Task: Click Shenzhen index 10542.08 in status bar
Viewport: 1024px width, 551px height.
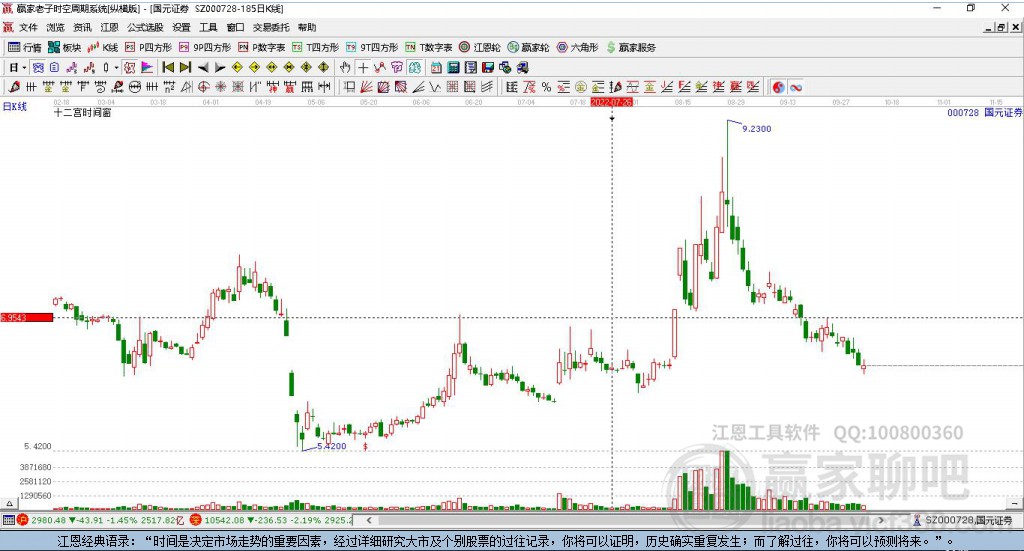Action: pos(222,520)
